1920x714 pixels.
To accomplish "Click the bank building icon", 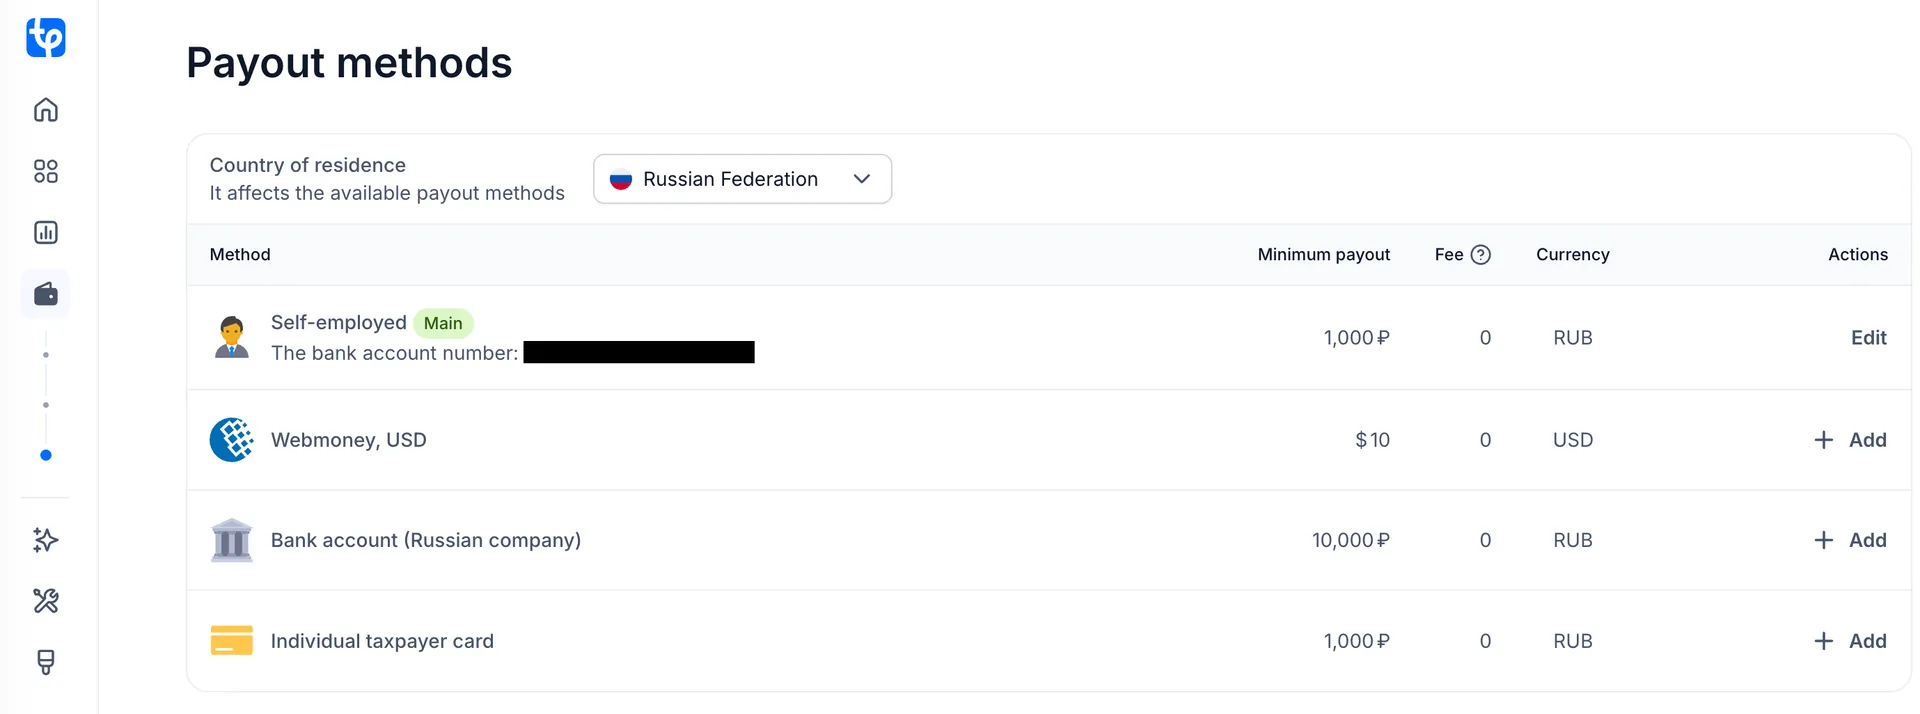I will (232, 540).
